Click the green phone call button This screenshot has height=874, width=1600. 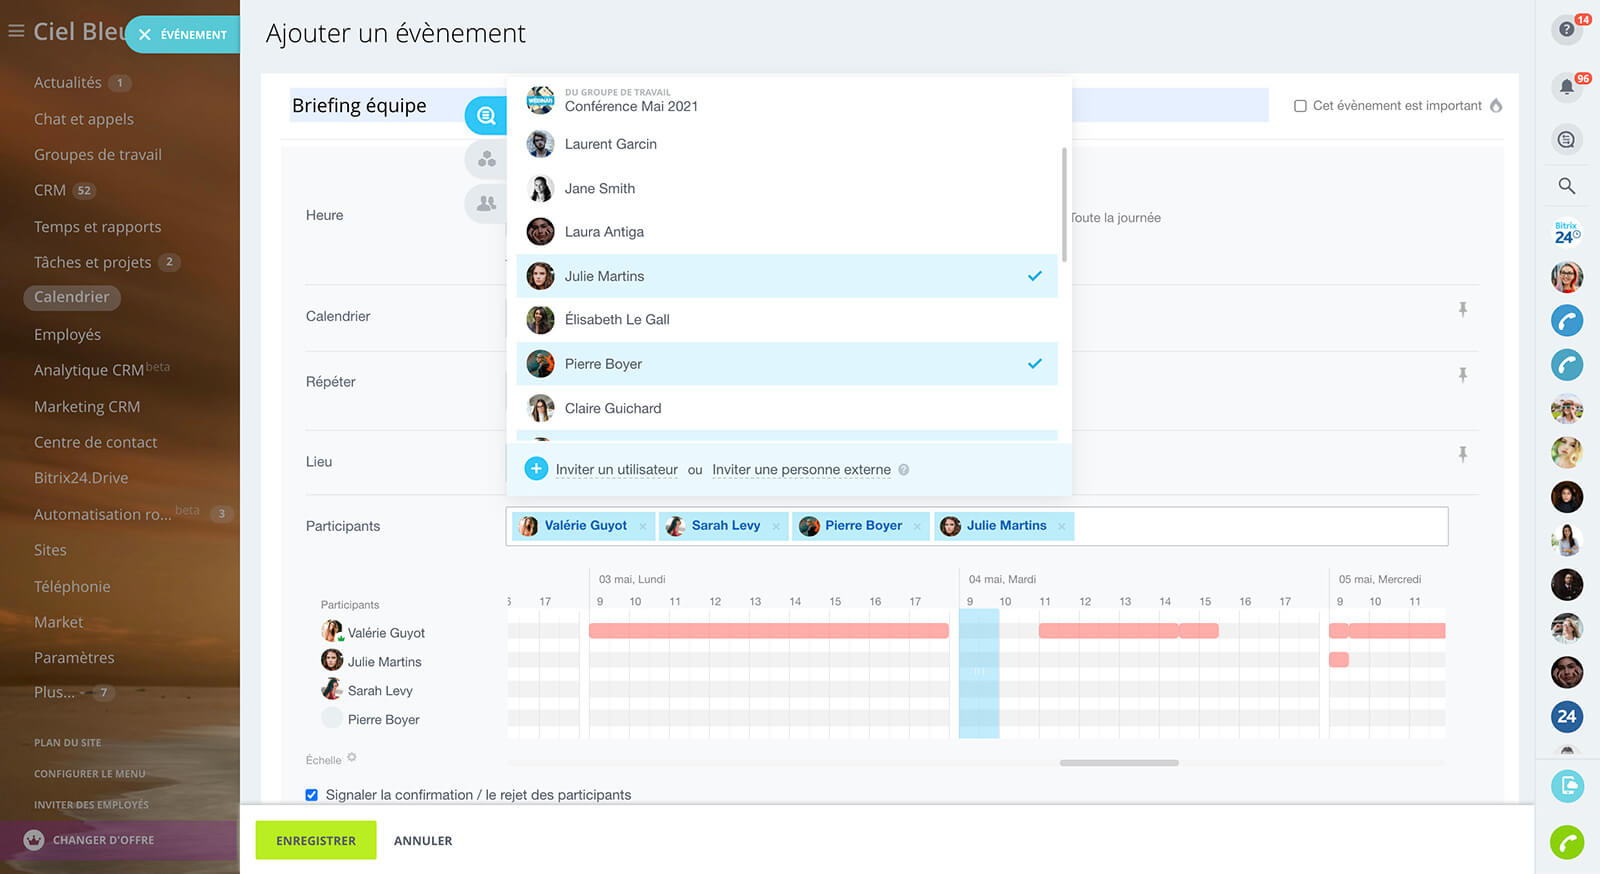[x=1566, y=842]
